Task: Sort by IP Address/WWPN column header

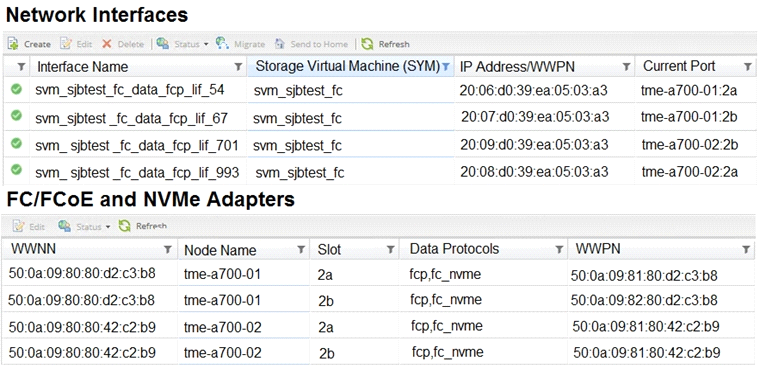Action: [517, 67]
